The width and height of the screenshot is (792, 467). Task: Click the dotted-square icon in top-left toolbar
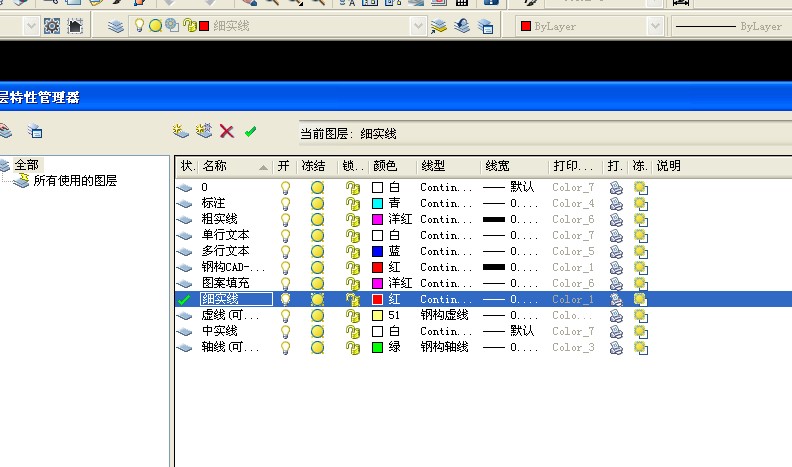[x=75, y=26]
